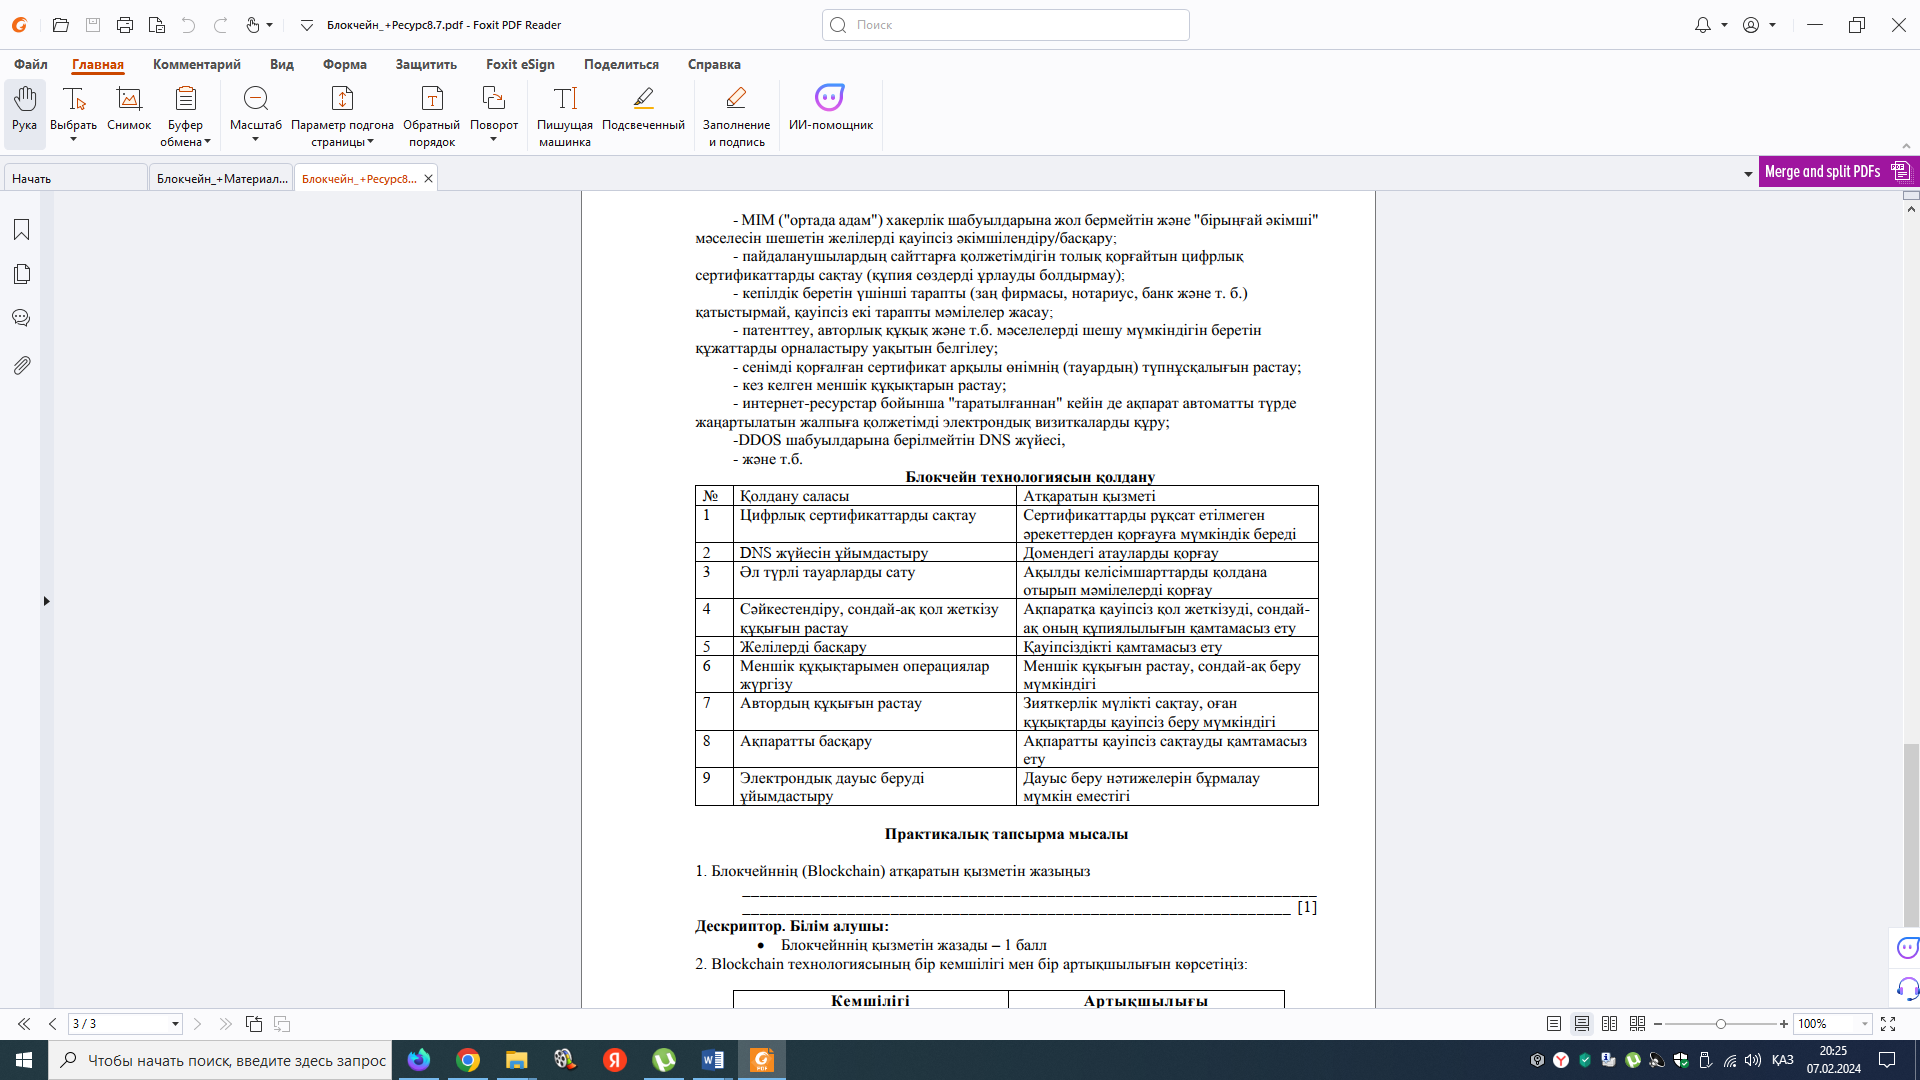
Task: Open the 100% zoom level dropdown
Action: coord(1864,1024)
